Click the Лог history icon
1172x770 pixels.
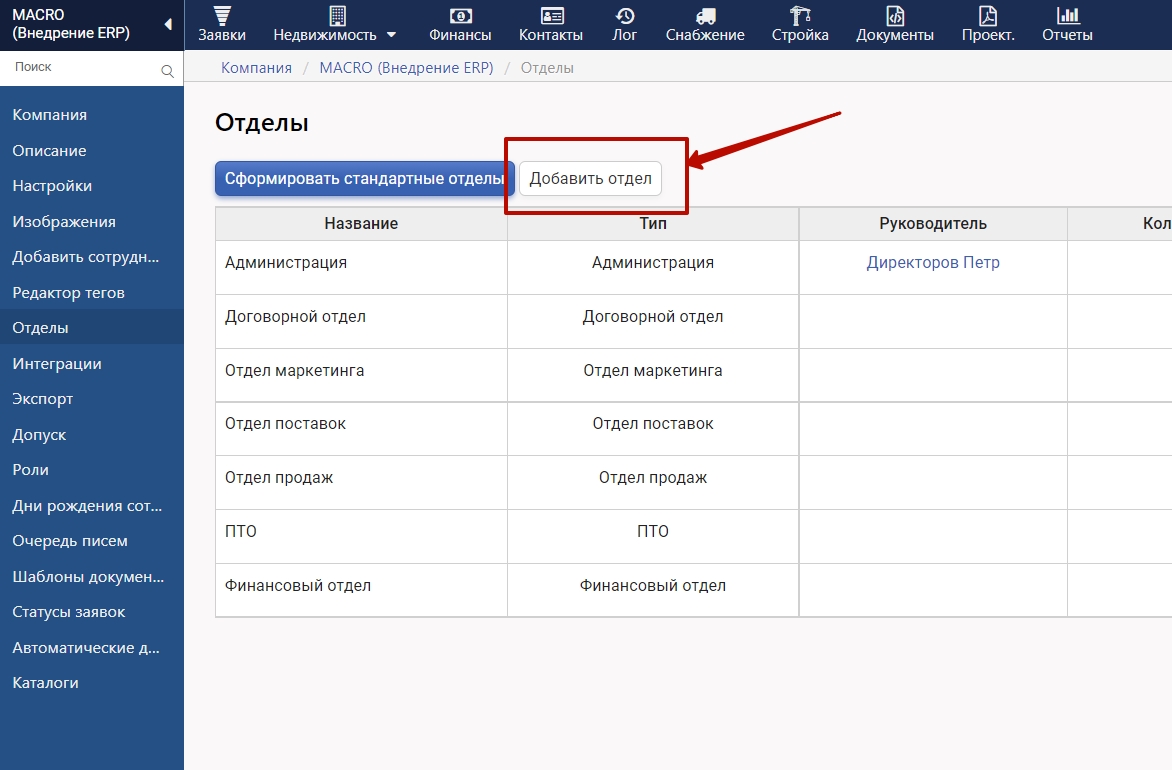pyautogui.click(x=625, y=15)
